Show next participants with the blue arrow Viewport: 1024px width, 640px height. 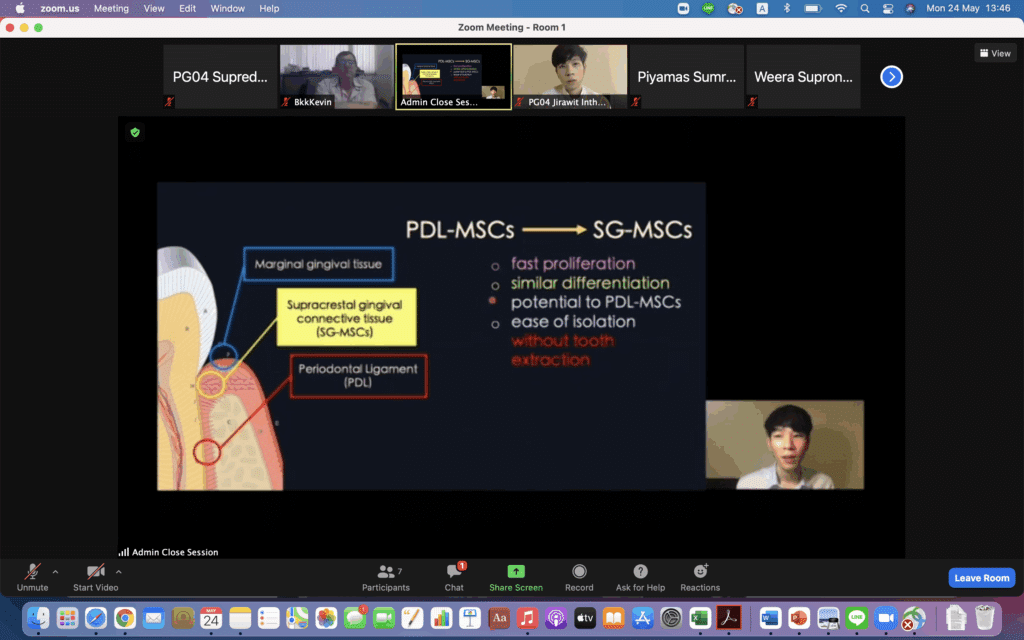[891, 77]
